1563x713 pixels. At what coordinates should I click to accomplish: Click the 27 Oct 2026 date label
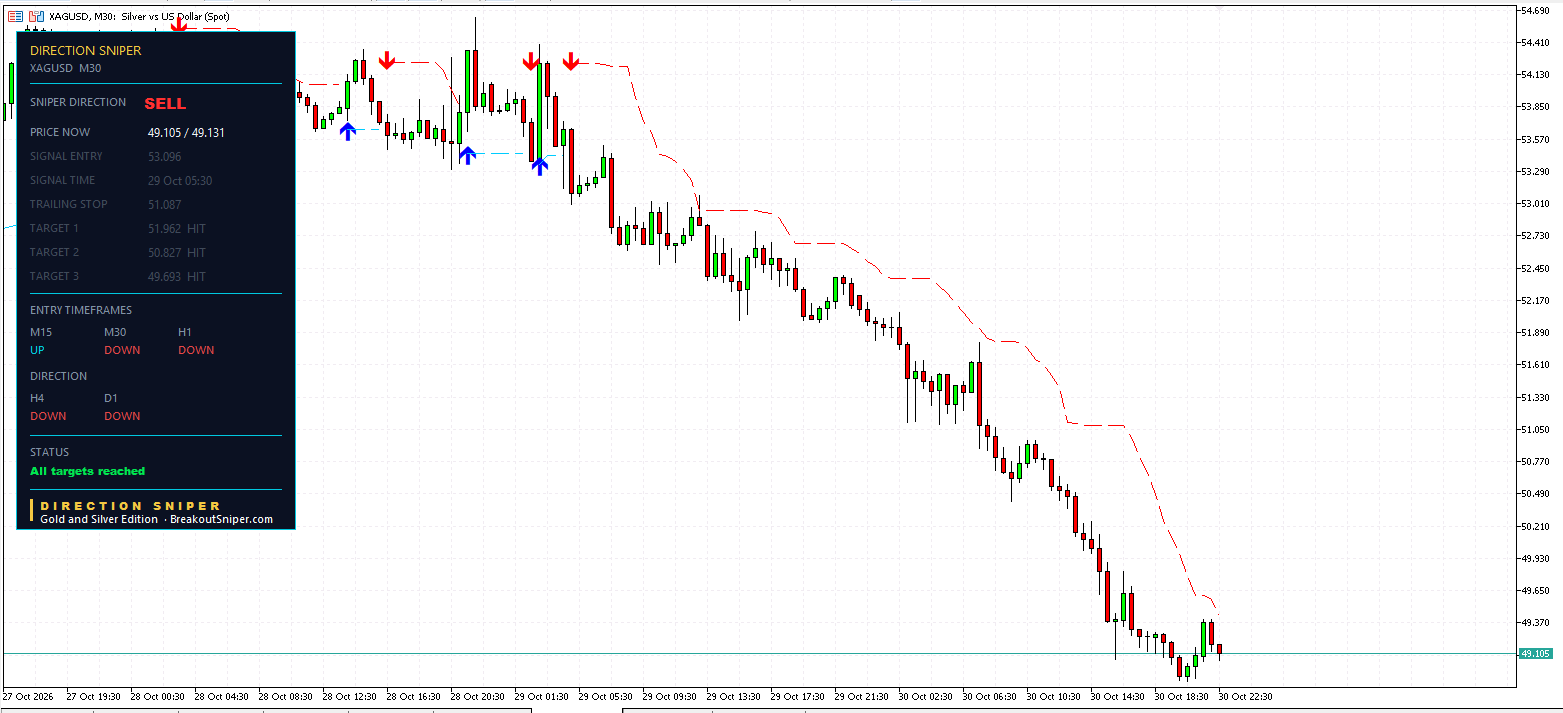click(28, 696)
